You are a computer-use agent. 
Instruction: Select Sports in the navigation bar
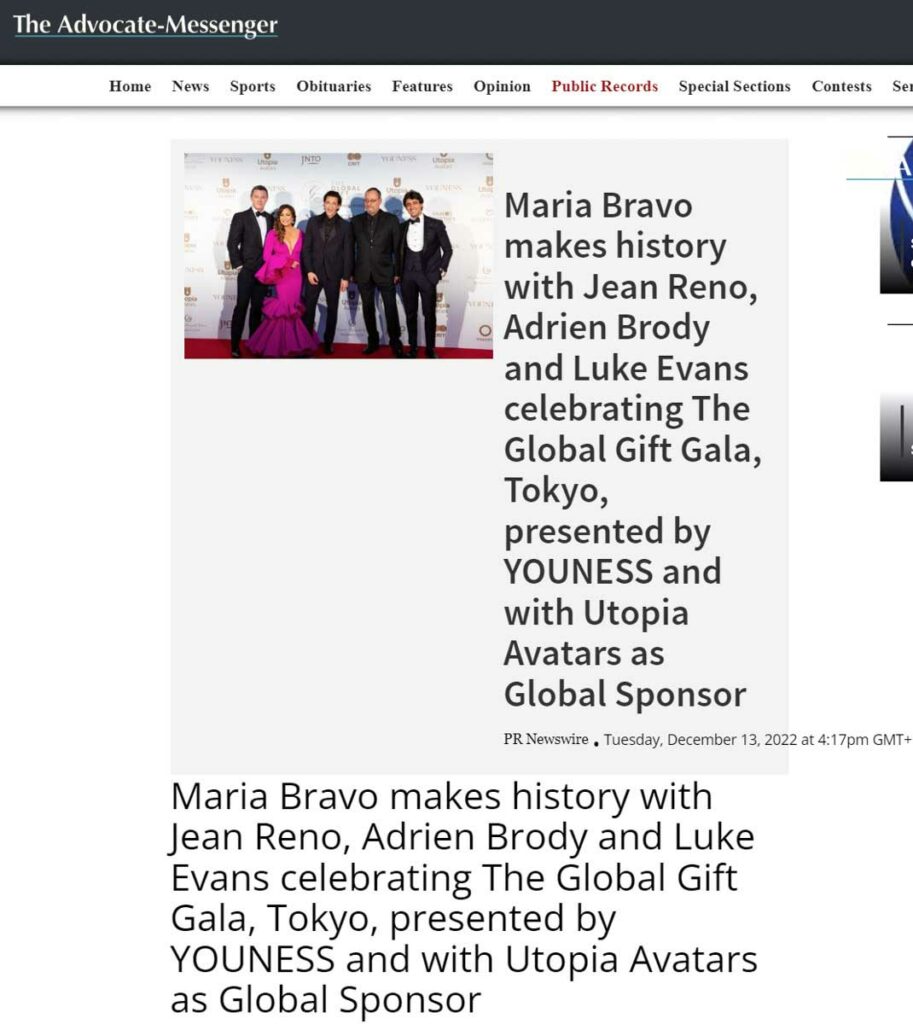[252, 87]
